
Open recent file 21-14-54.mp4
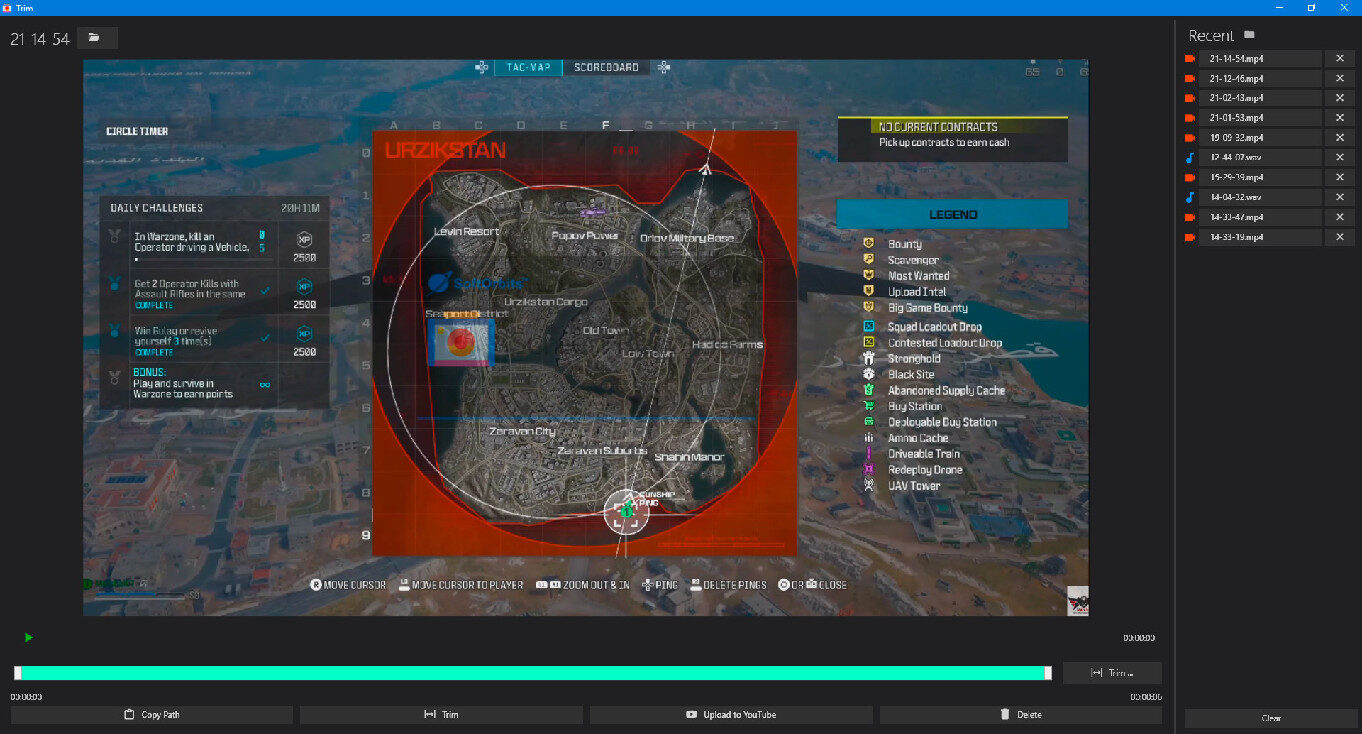coord(1260,58)
